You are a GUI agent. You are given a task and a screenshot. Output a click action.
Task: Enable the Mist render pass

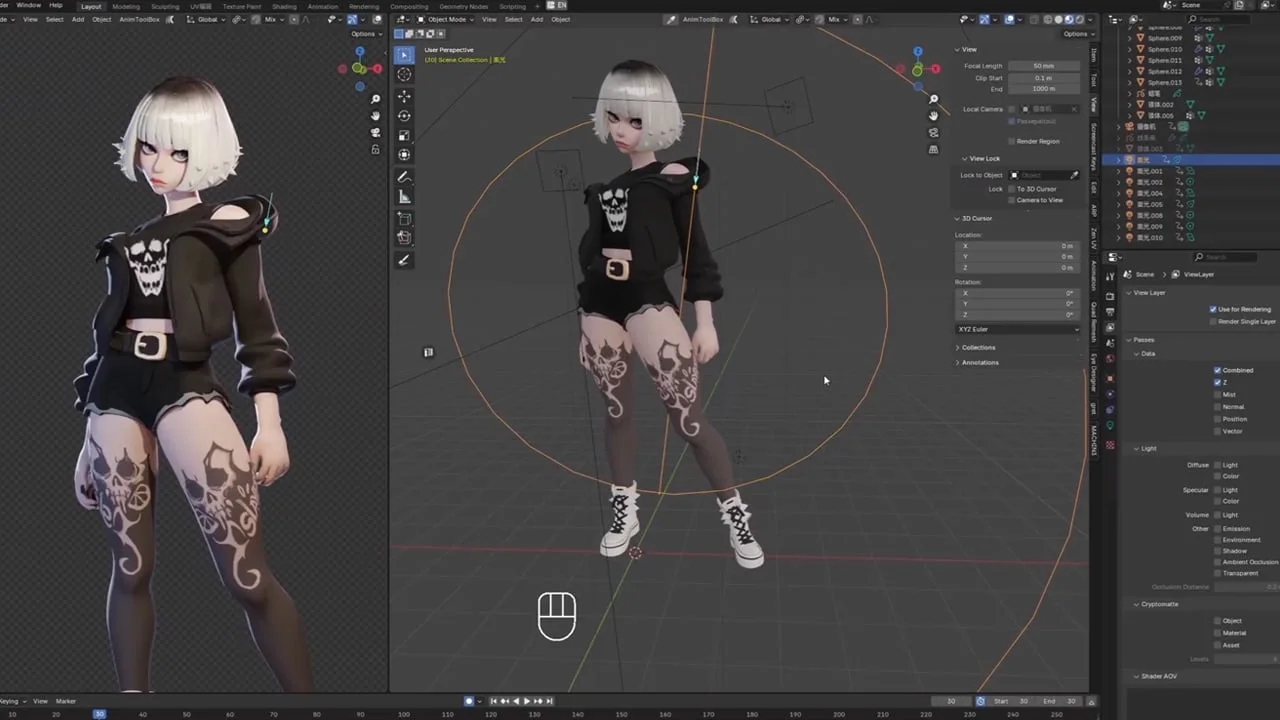[1217, 395]
